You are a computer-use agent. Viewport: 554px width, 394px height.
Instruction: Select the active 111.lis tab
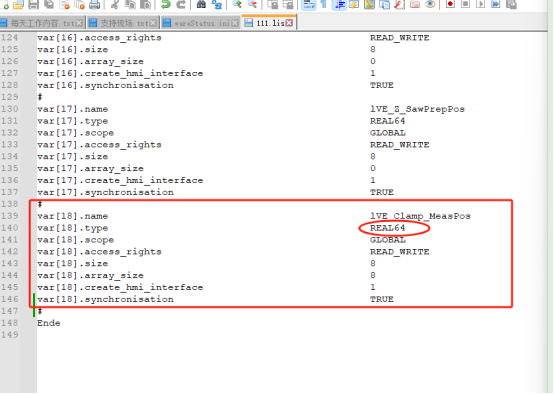pyautogui.click(x=269, y=23)
